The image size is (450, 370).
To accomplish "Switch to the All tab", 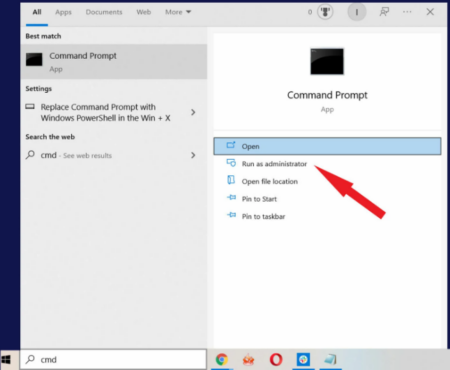I will tap(37, 12).
